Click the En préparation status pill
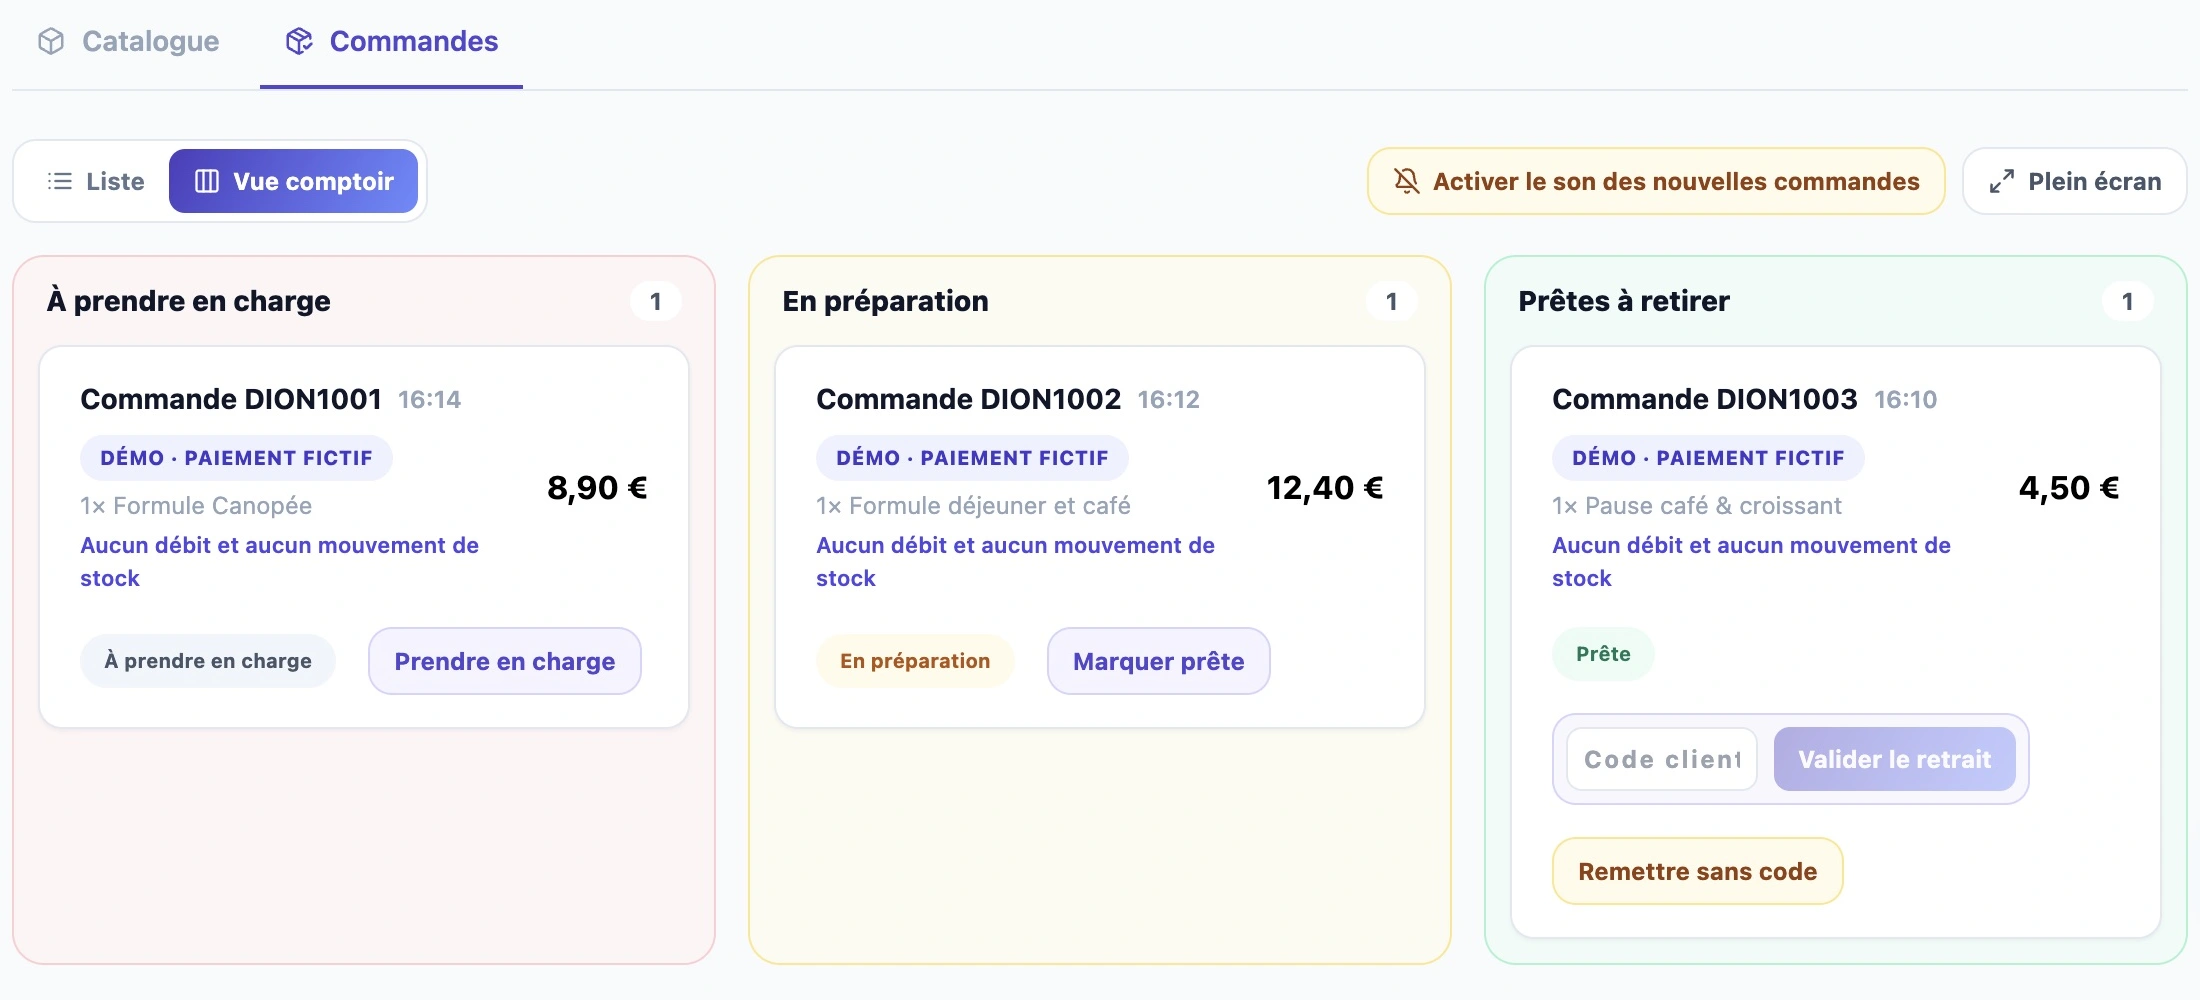Viewport: 2200px width, 1000px height. click(x=915, y=661)
